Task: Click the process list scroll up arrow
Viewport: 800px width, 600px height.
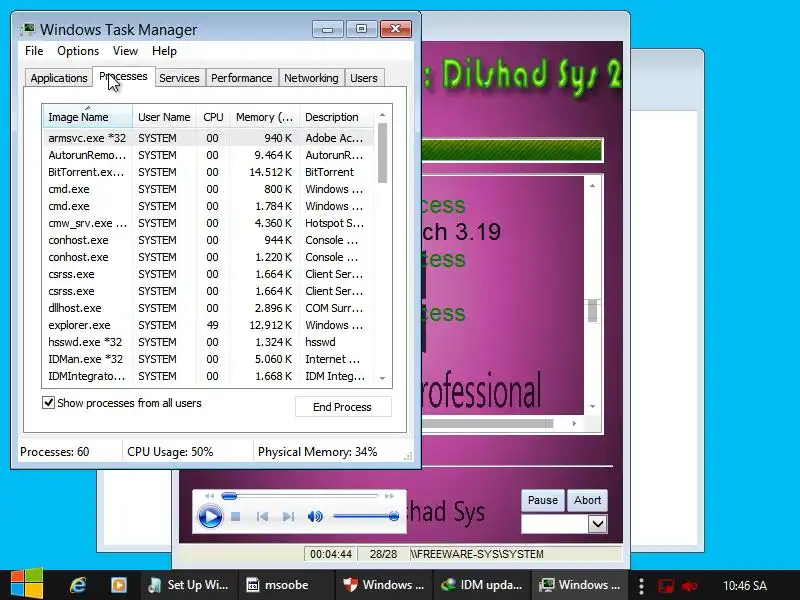Action: (x=382, y=115)
